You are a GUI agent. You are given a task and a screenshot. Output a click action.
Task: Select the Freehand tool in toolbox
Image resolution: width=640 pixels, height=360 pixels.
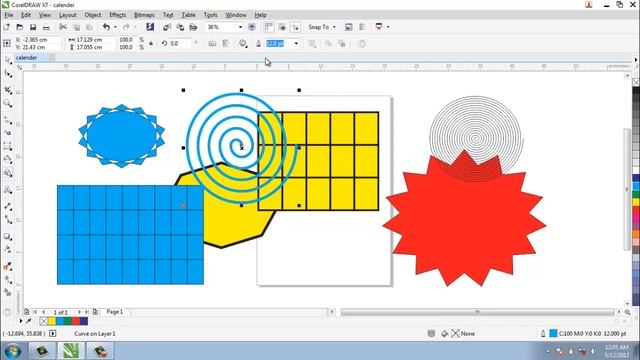(7, 120)
